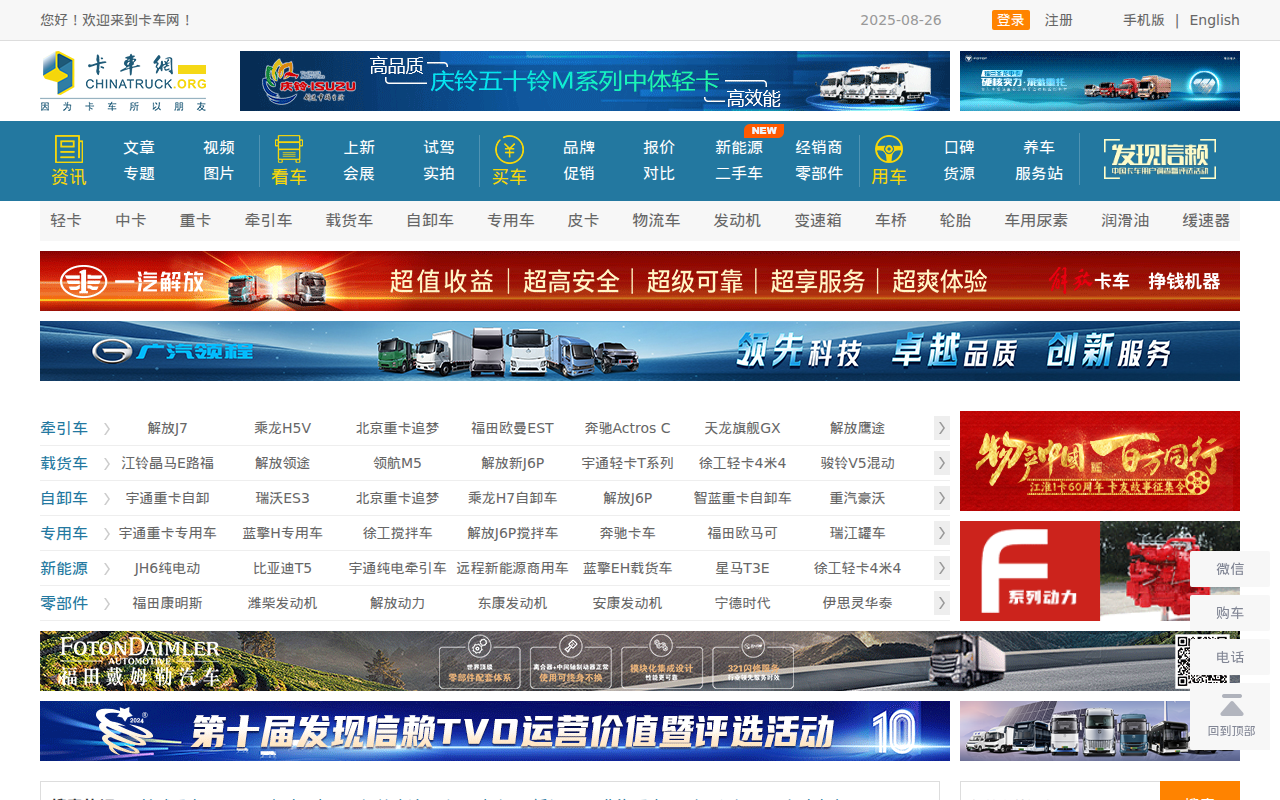
Task: Select the 缓速器 category tab
Action: (x=1206, y=220)
